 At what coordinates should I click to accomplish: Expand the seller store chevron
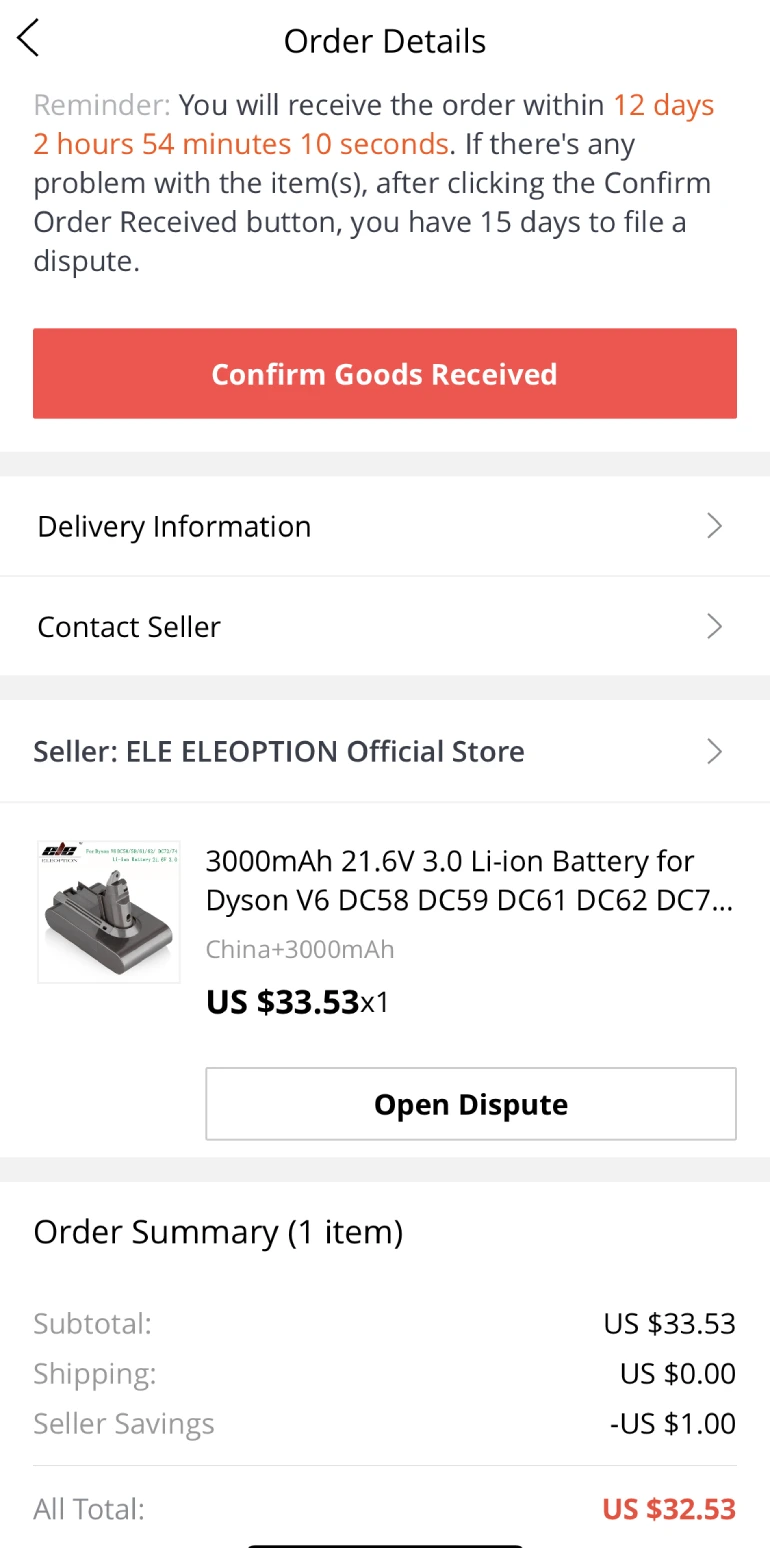[714, 751]
